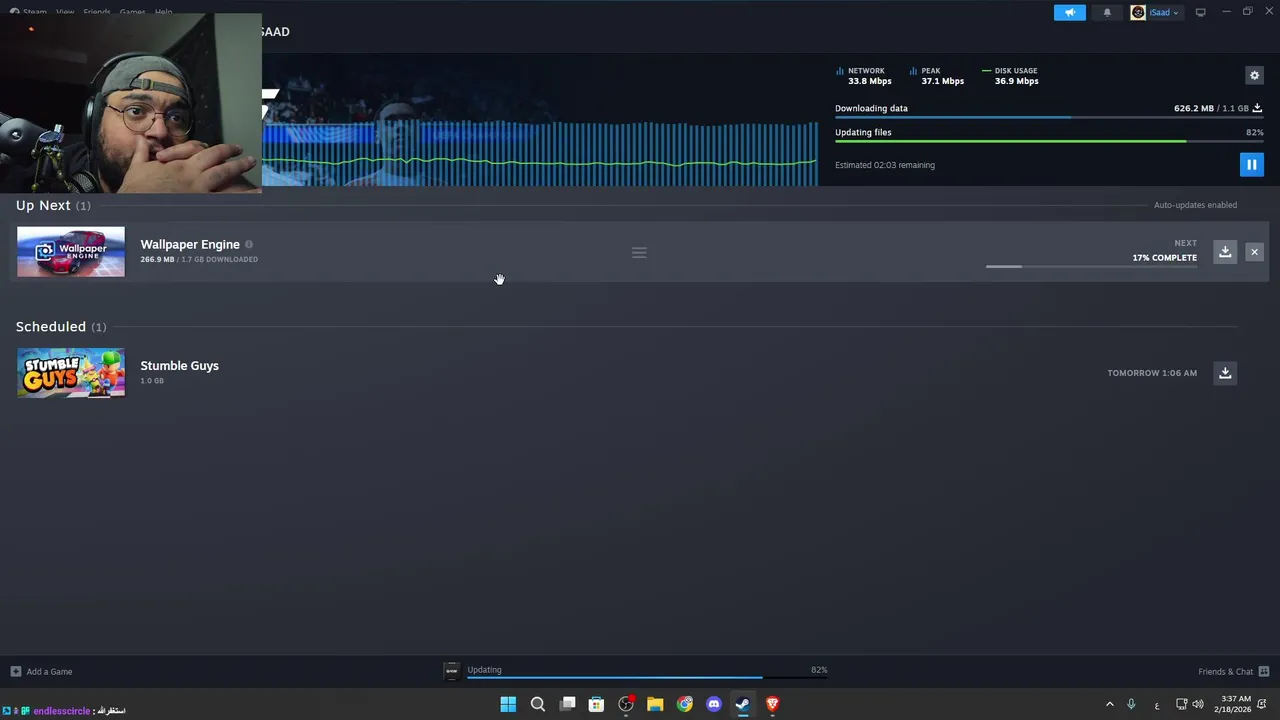
Task: Download Stumble Guys now
Action: click(x=1225, y=373)
